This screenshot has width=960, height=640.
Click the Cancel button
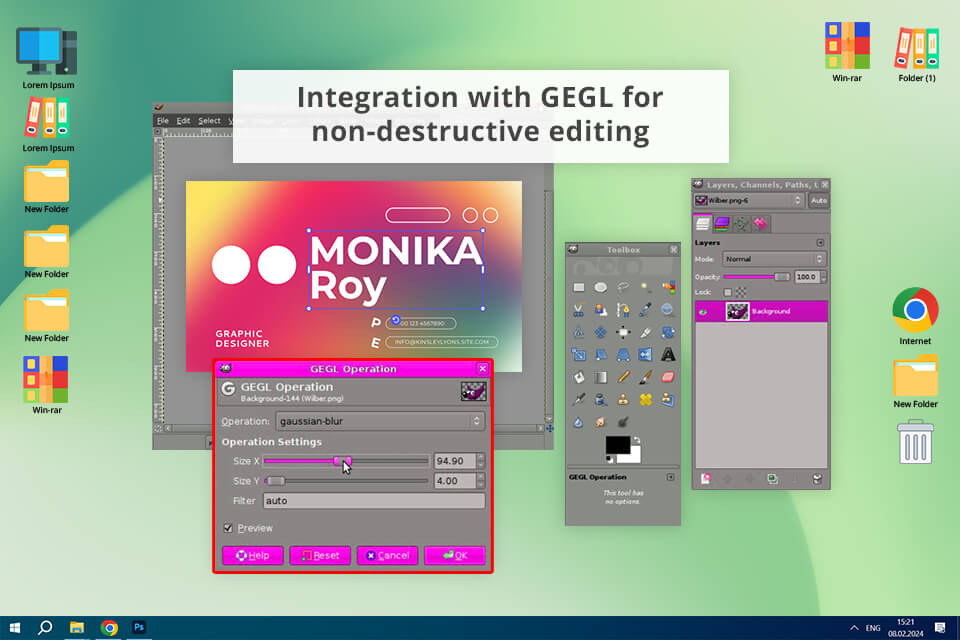click(x=388, y=555)
